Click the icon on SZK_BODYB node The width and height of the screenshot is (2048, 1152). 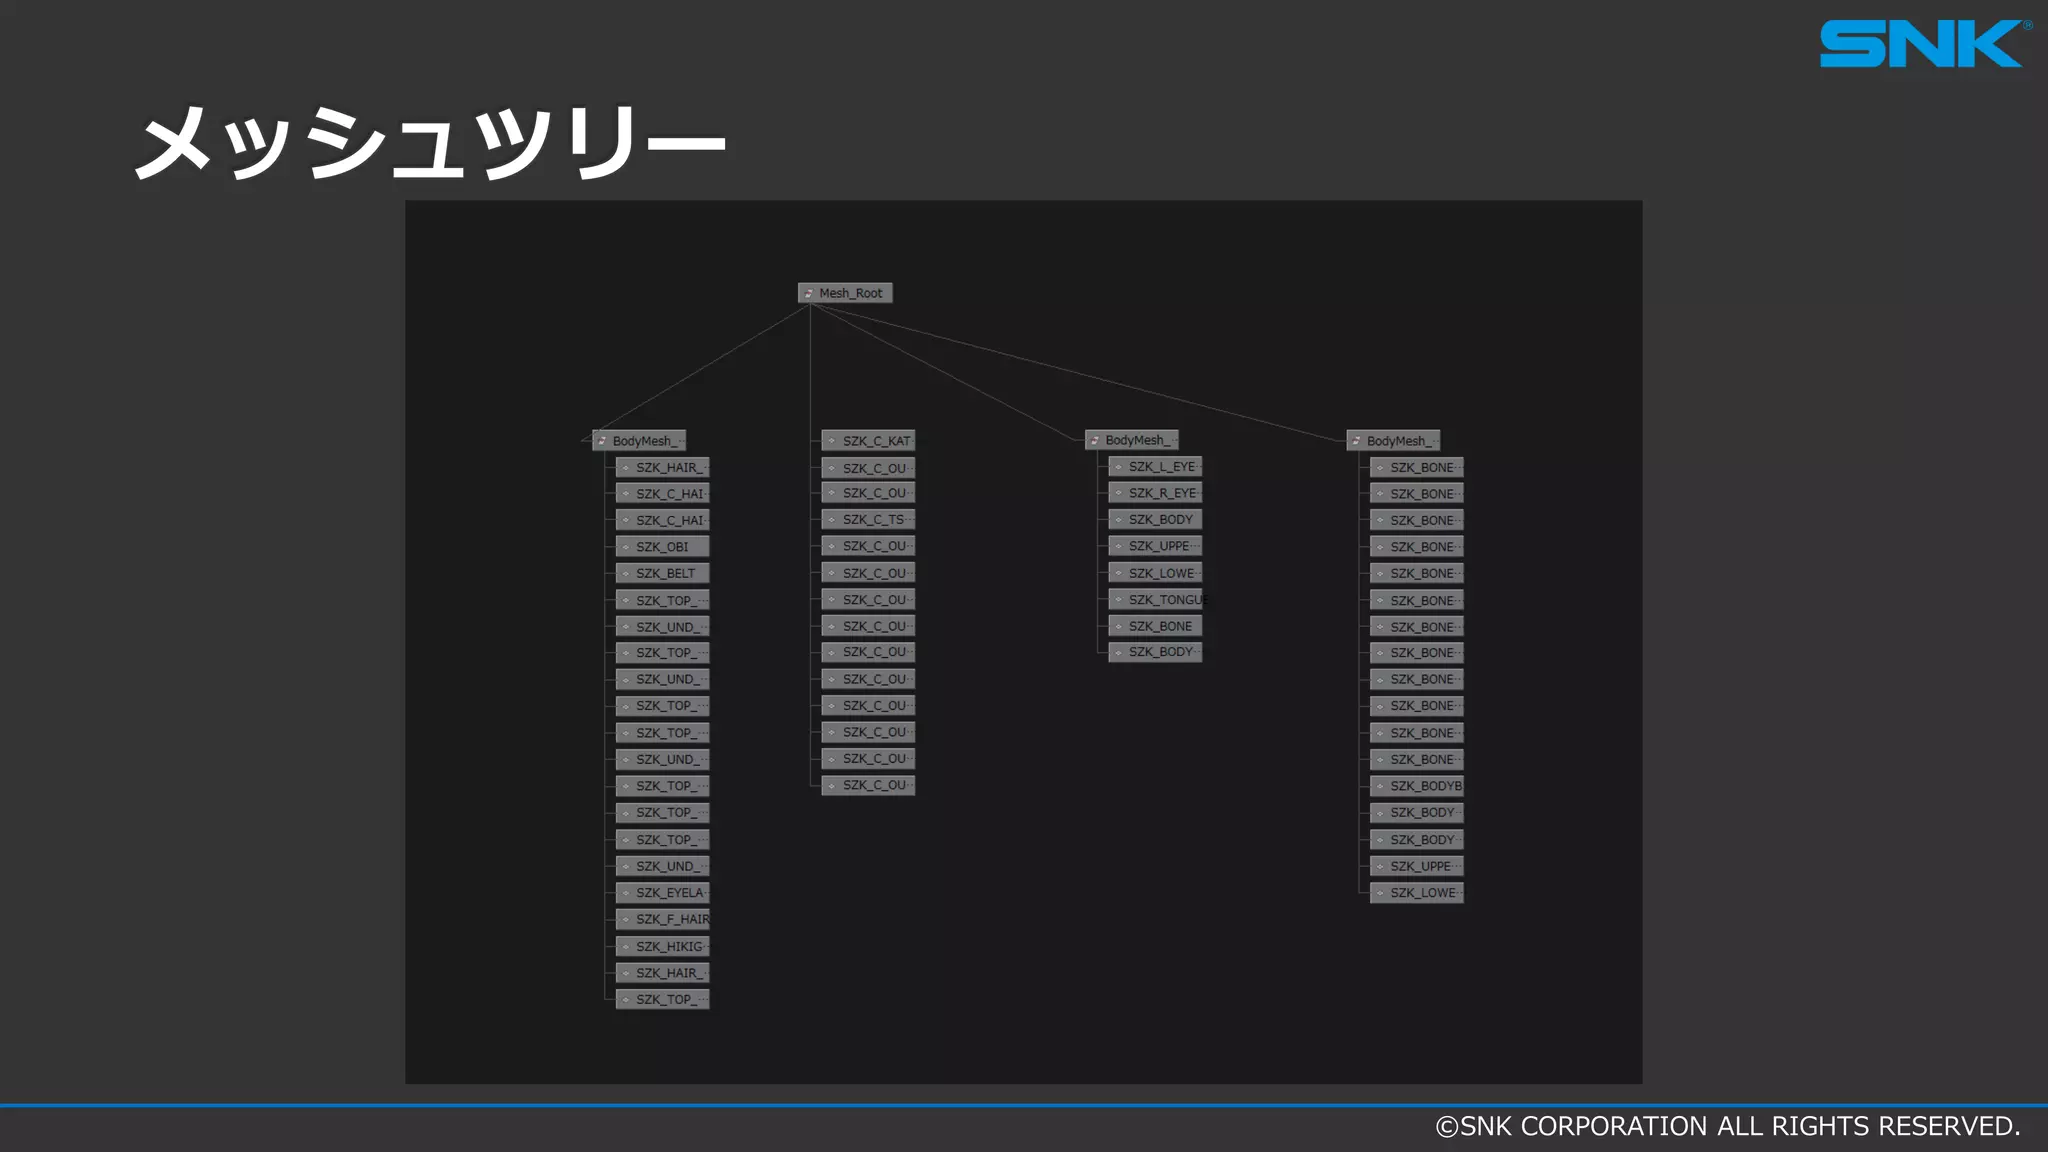pos(1380,786)
